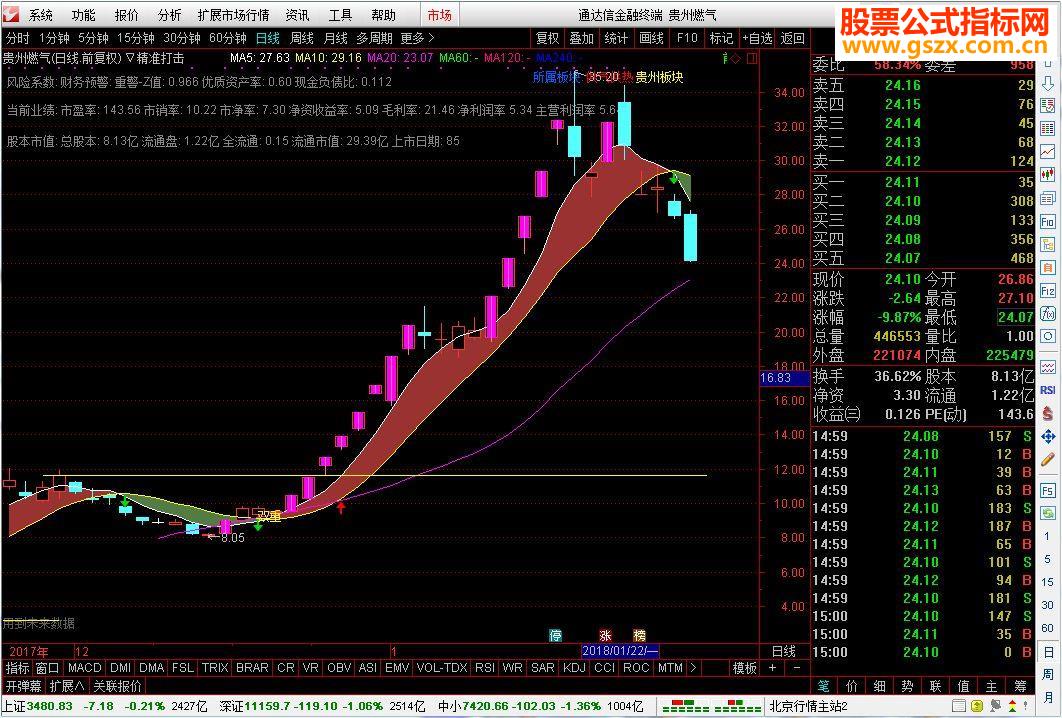Click the 2018/01/22 date marker on time axis
The width and height of the screenshot is (1062, 718).
(x=620, y=651)
